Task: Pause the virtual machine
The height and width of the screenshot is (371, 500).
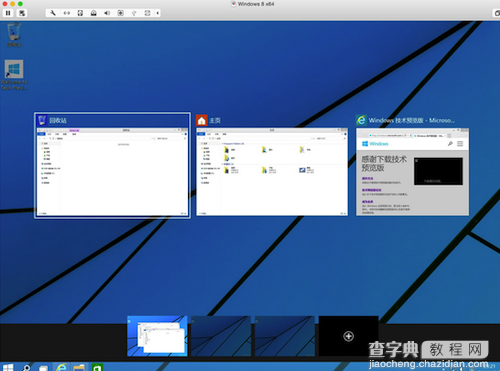Action: coord(8,13)
